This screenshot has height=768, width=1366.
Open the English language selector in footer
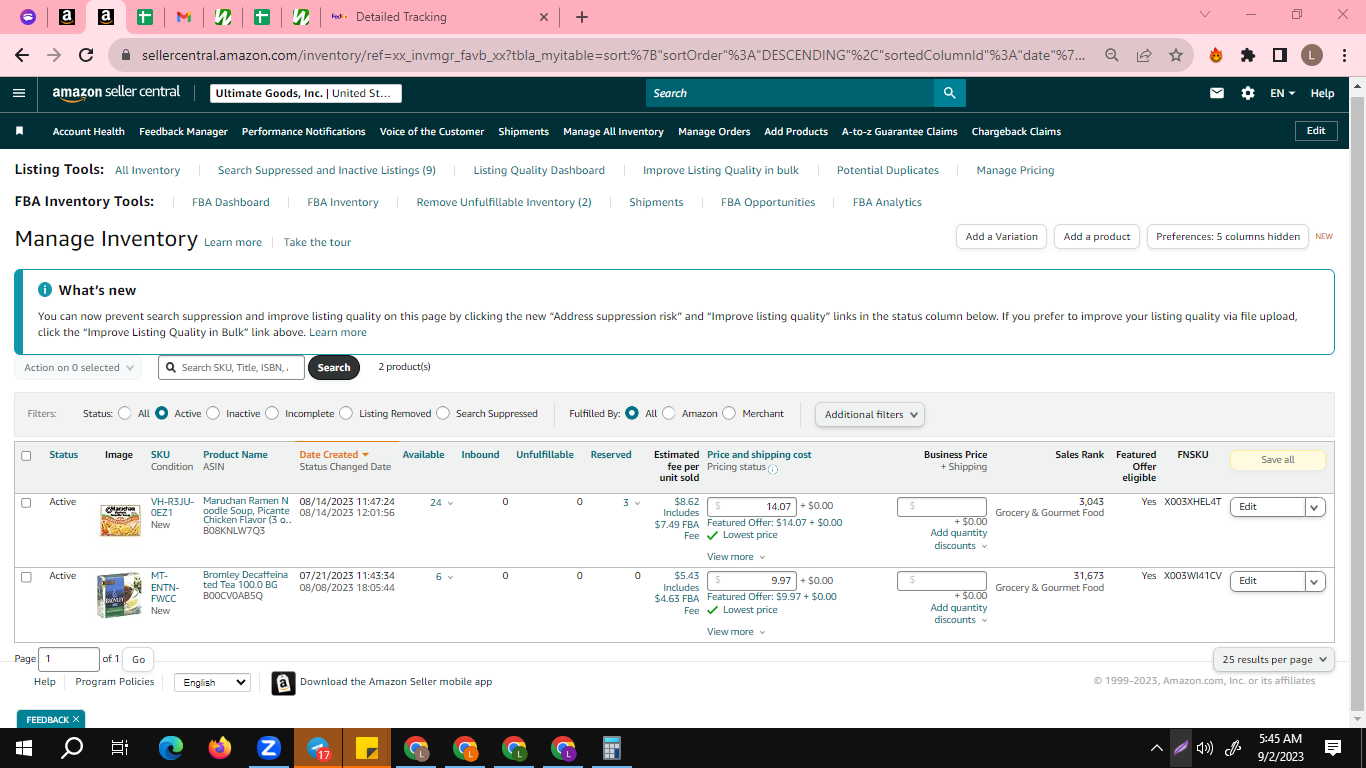click(212, 682)
